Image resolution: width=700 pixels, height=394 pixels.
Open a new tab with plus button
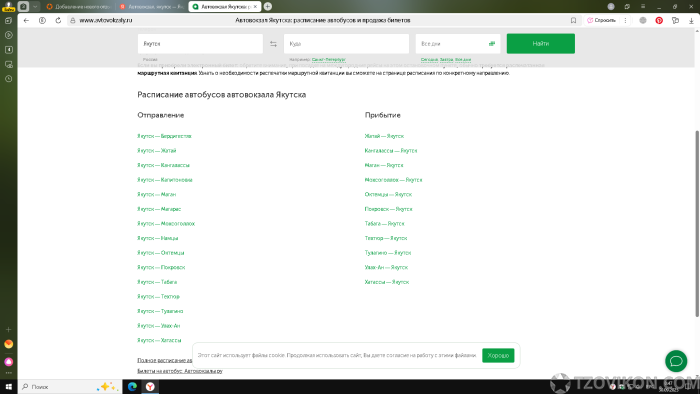coord(268,6)
